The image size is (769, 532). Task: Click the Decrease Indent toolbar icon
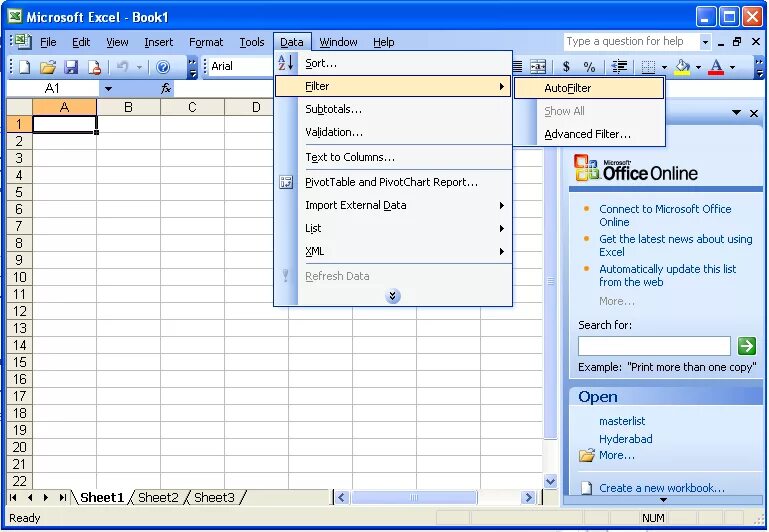coord(620,66)
